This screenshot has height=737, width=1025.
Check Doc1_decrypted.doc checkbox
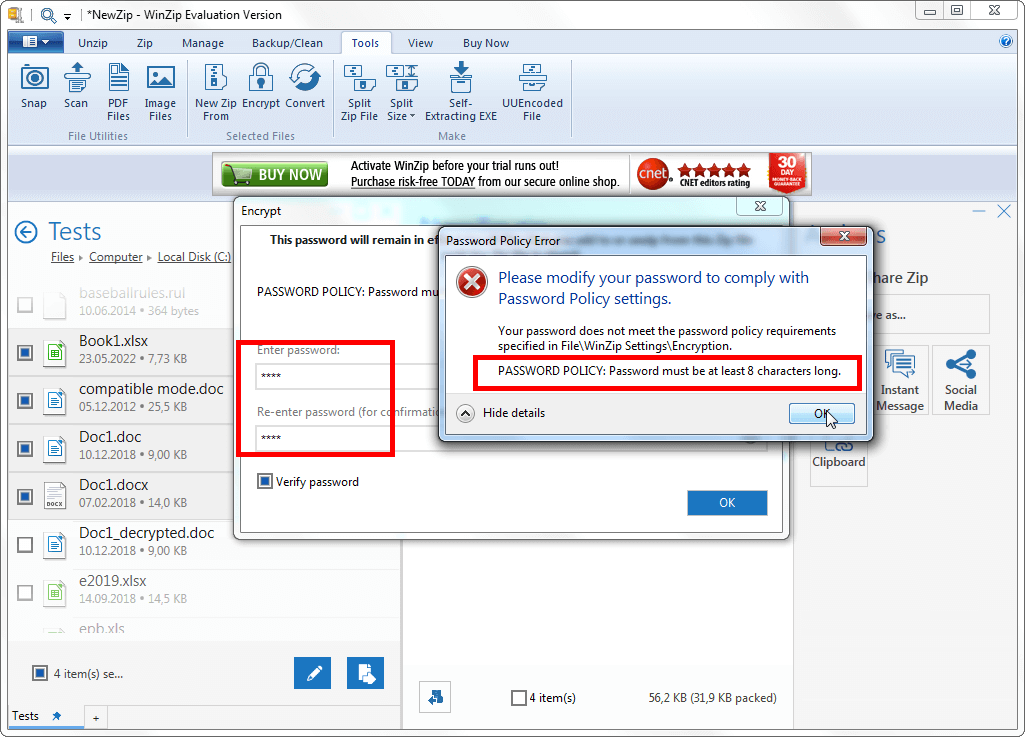pyautogui.click(x=25, y=544)
